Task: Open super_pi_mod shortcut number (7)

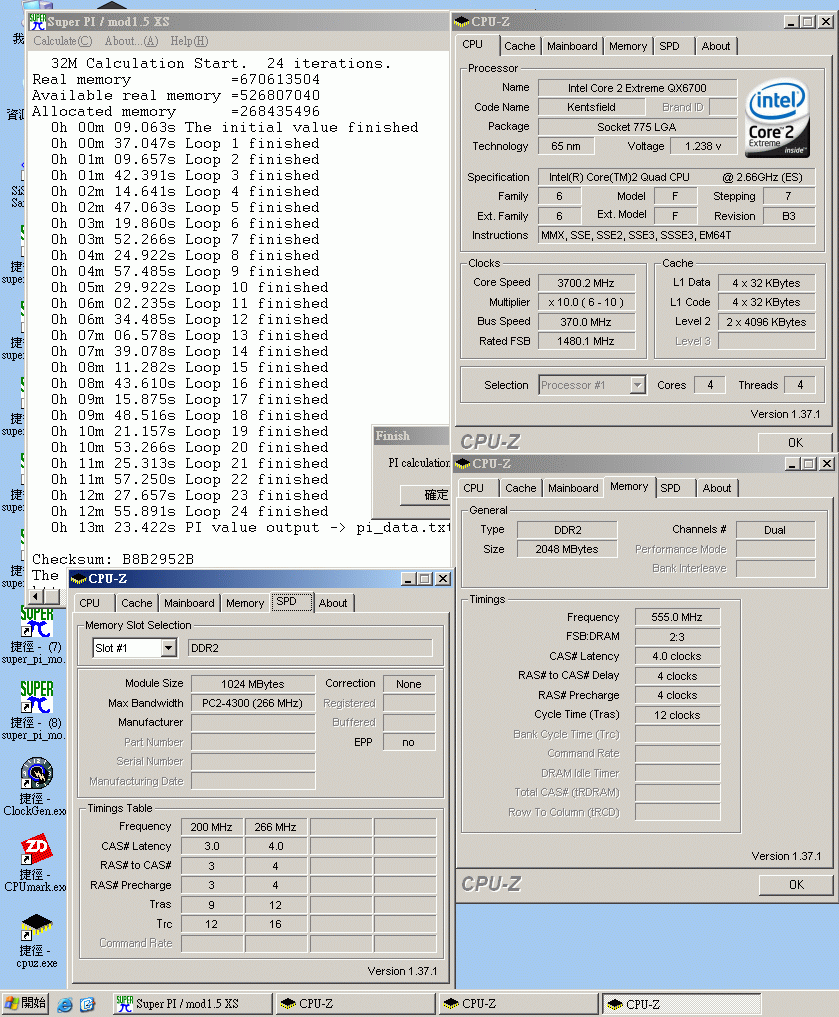Action: (36, 634)
